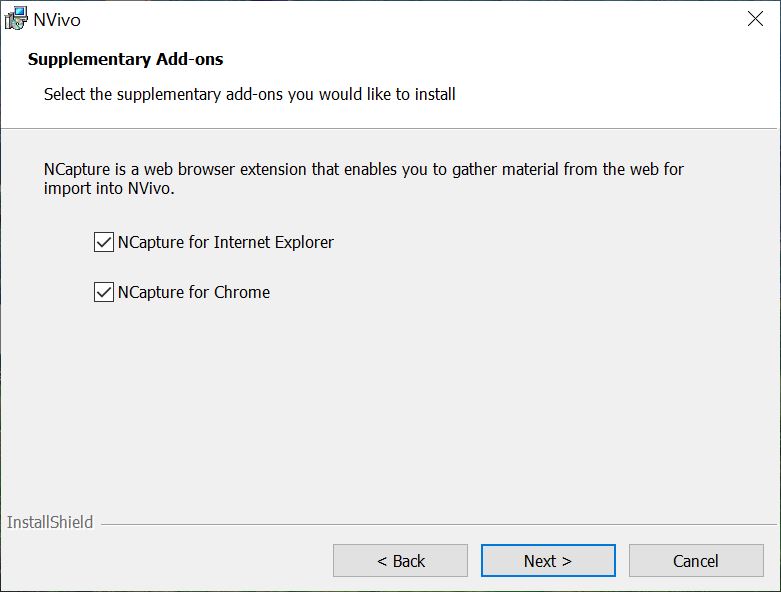Click the 'Select the supplementary add-ons' instruction text
781x592 pixels.
(250, 94)
